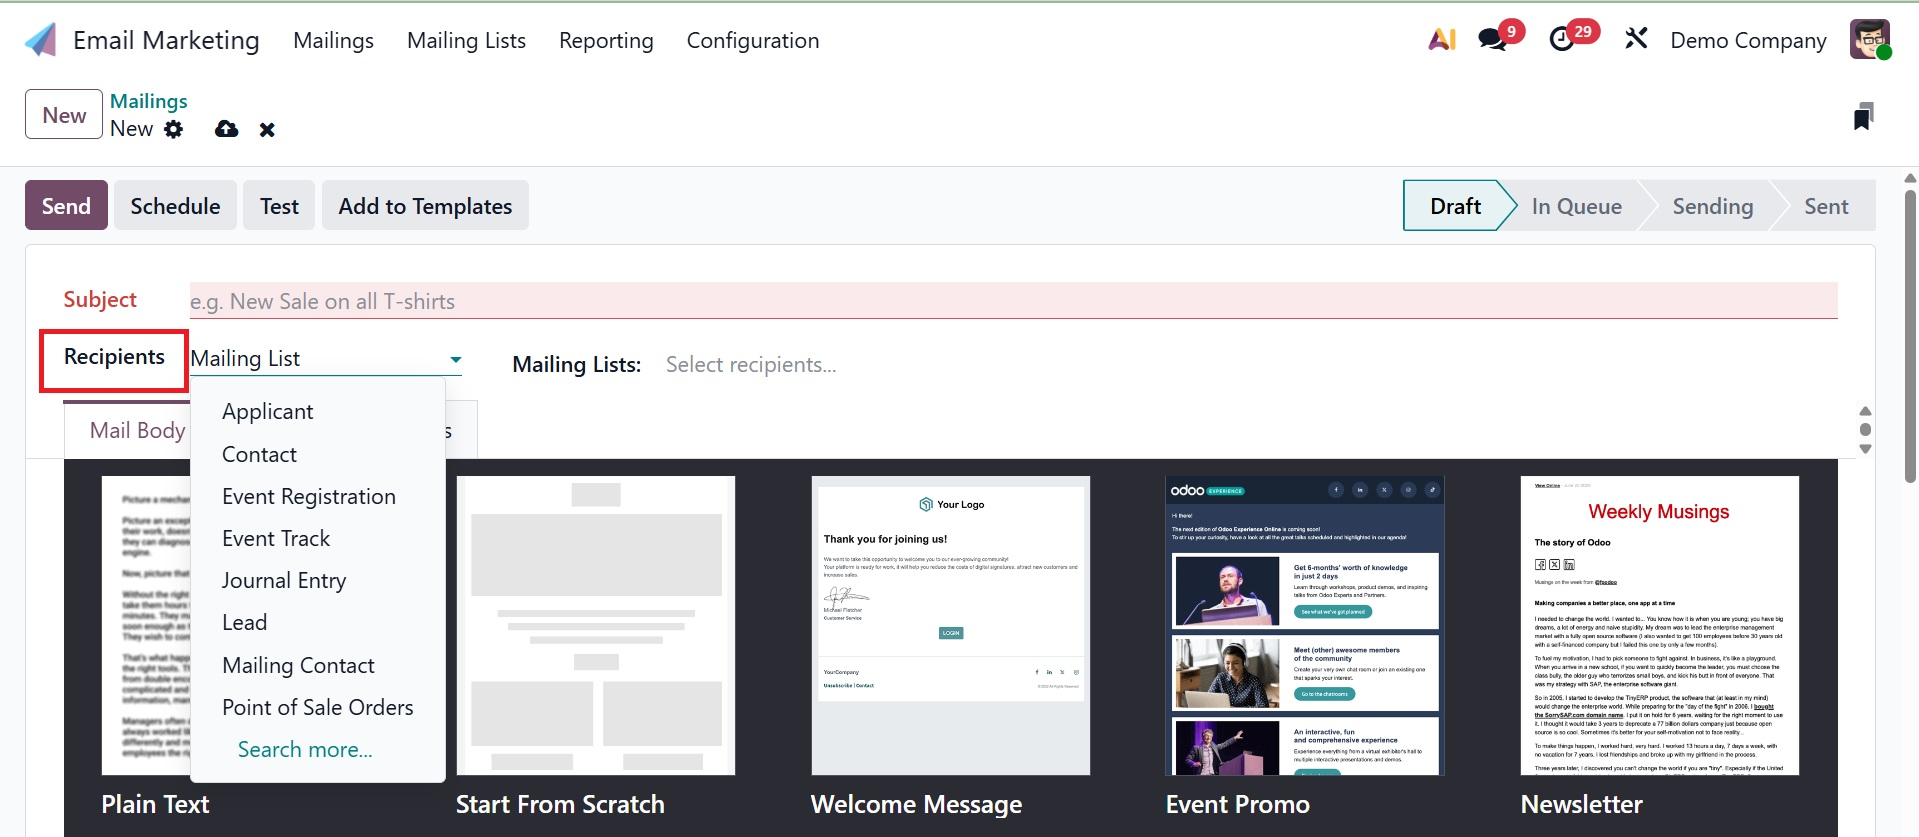Open the debug tools wrench icon
Viewport: 1919px width, 837px height.
click(1636, 40)
